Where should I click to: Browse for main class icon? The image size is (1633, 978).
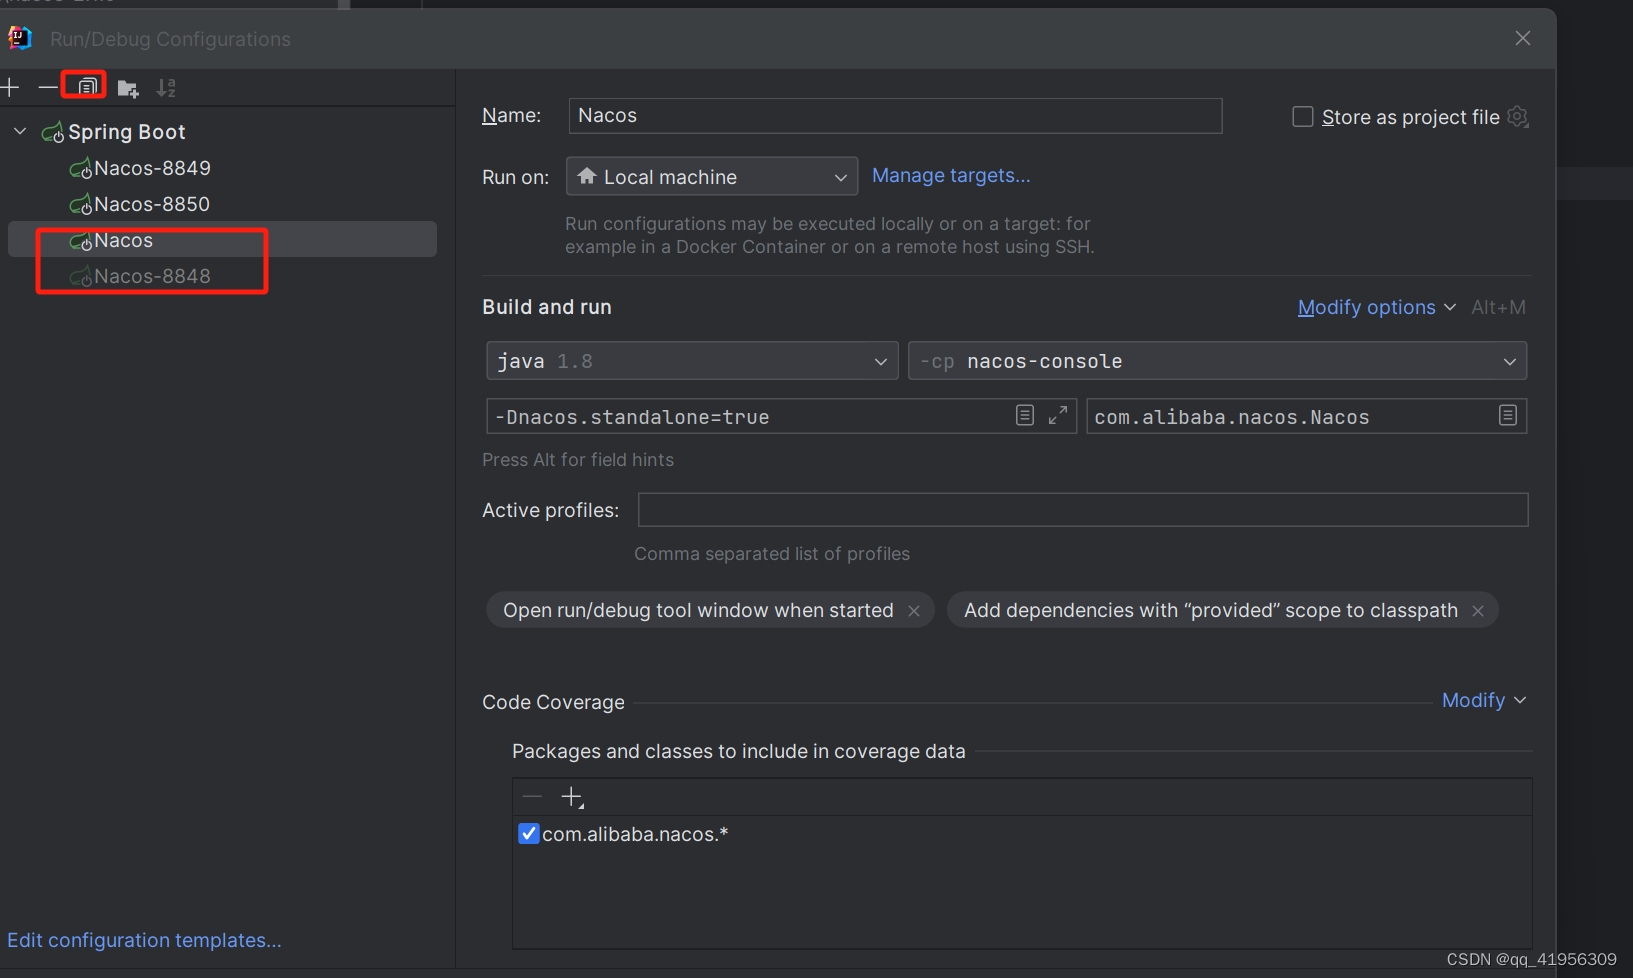(1508, 415)
